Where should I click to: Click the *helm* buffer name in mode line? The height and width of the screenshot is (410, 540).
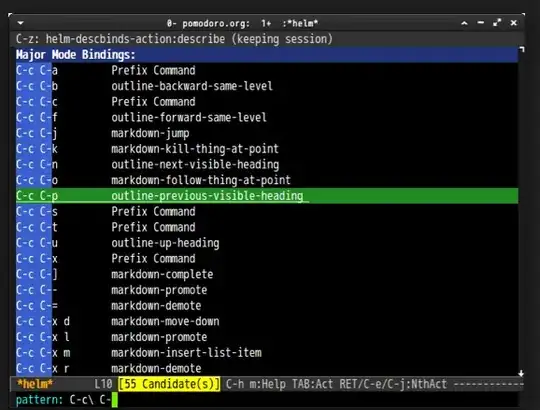[x=34, y=384]
